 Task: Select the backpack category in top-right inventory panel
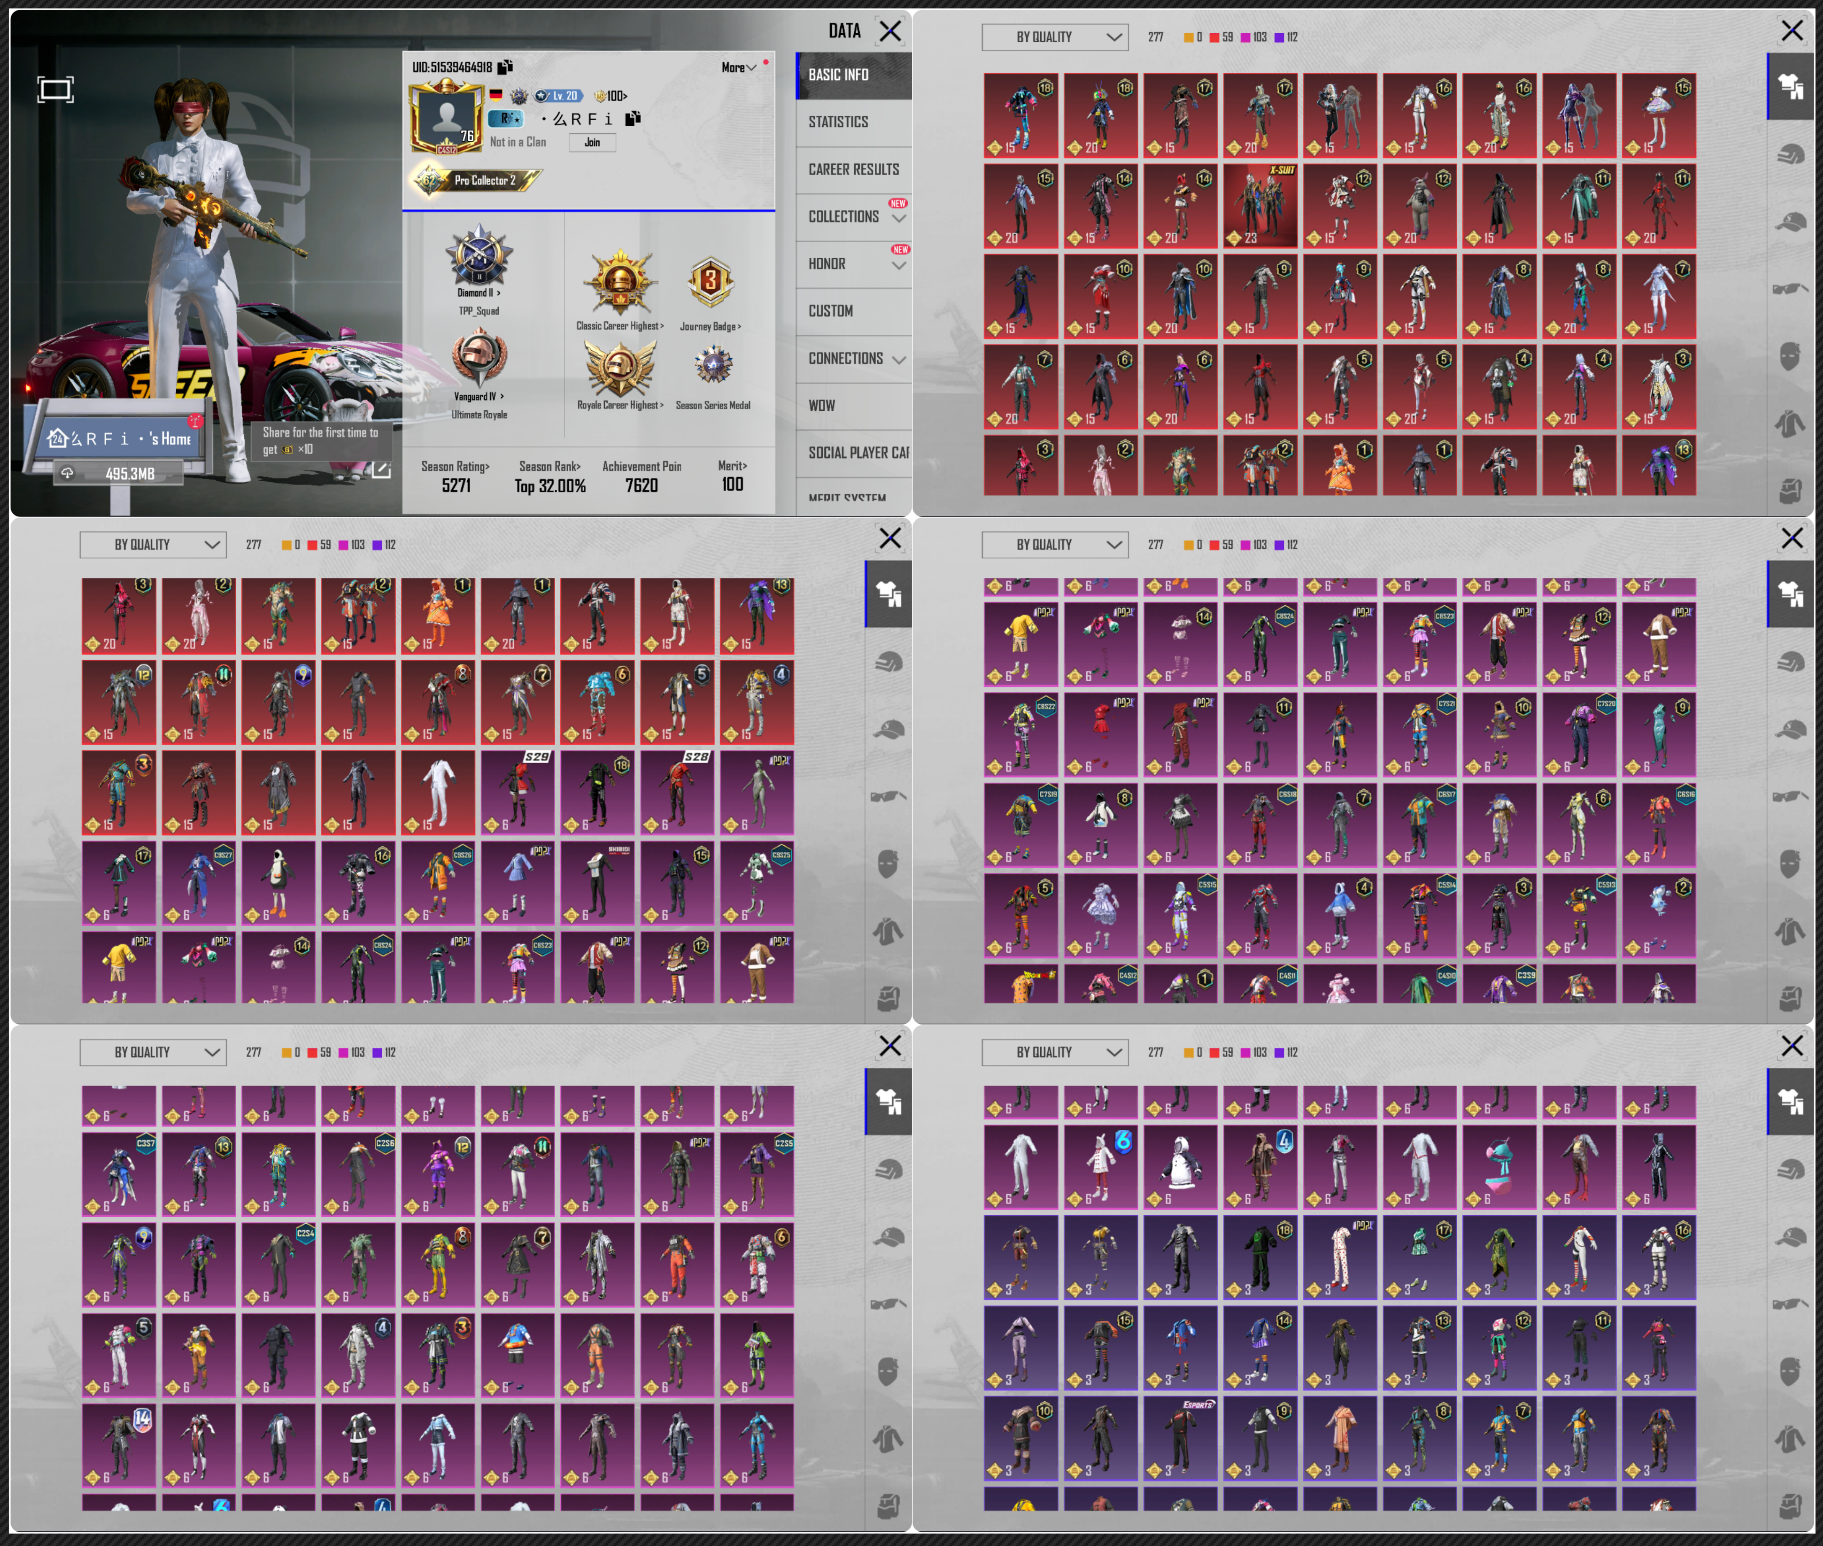[x=1791, y=491]
